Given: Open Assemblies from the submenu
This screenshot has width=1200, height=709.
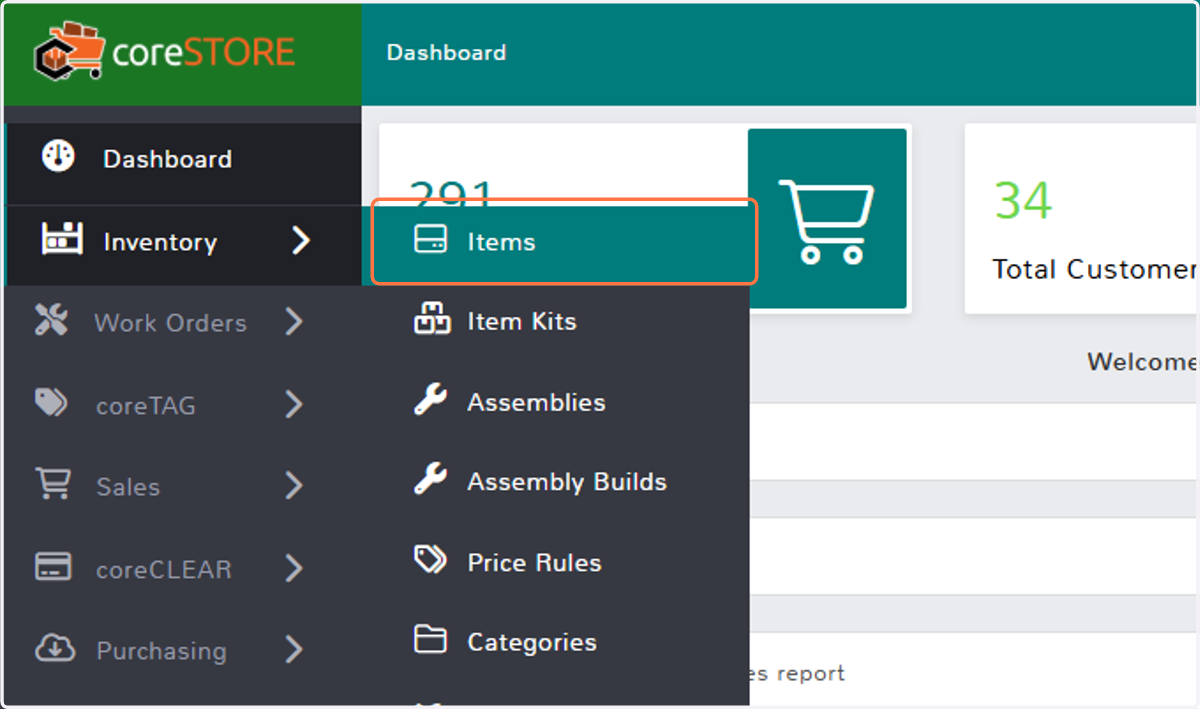Looking at the screenshot, I should [536, 402].
